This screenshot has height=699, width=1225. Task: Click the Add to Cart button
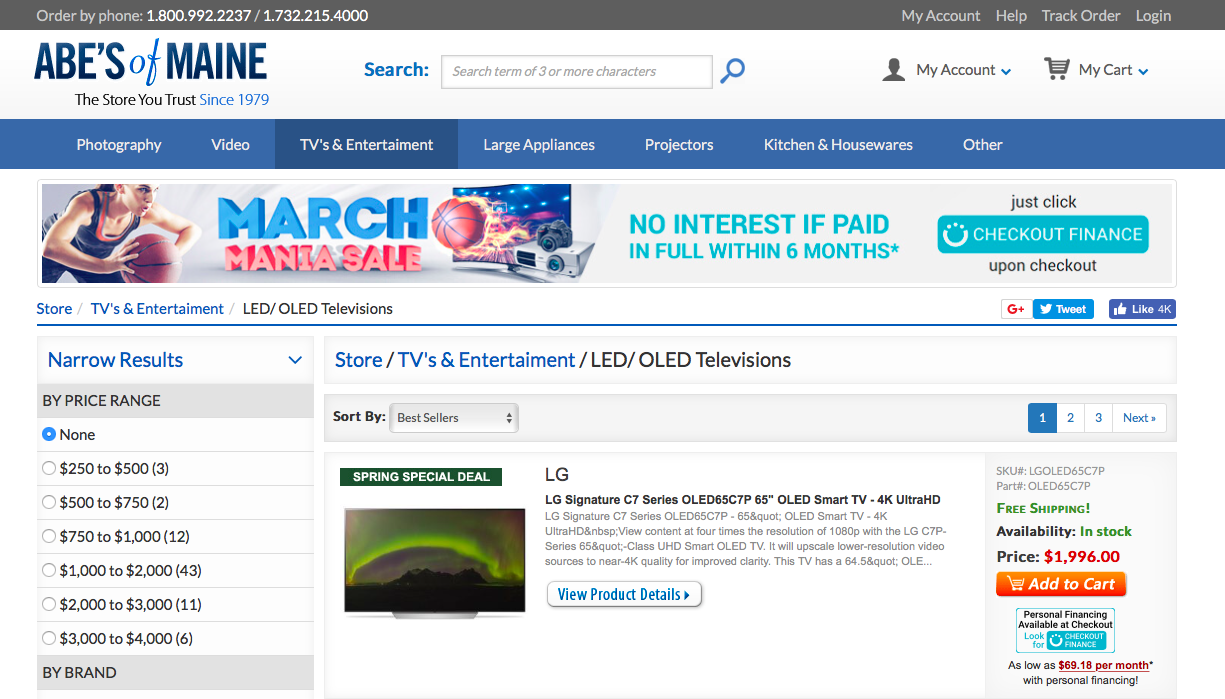point(1061,584)
